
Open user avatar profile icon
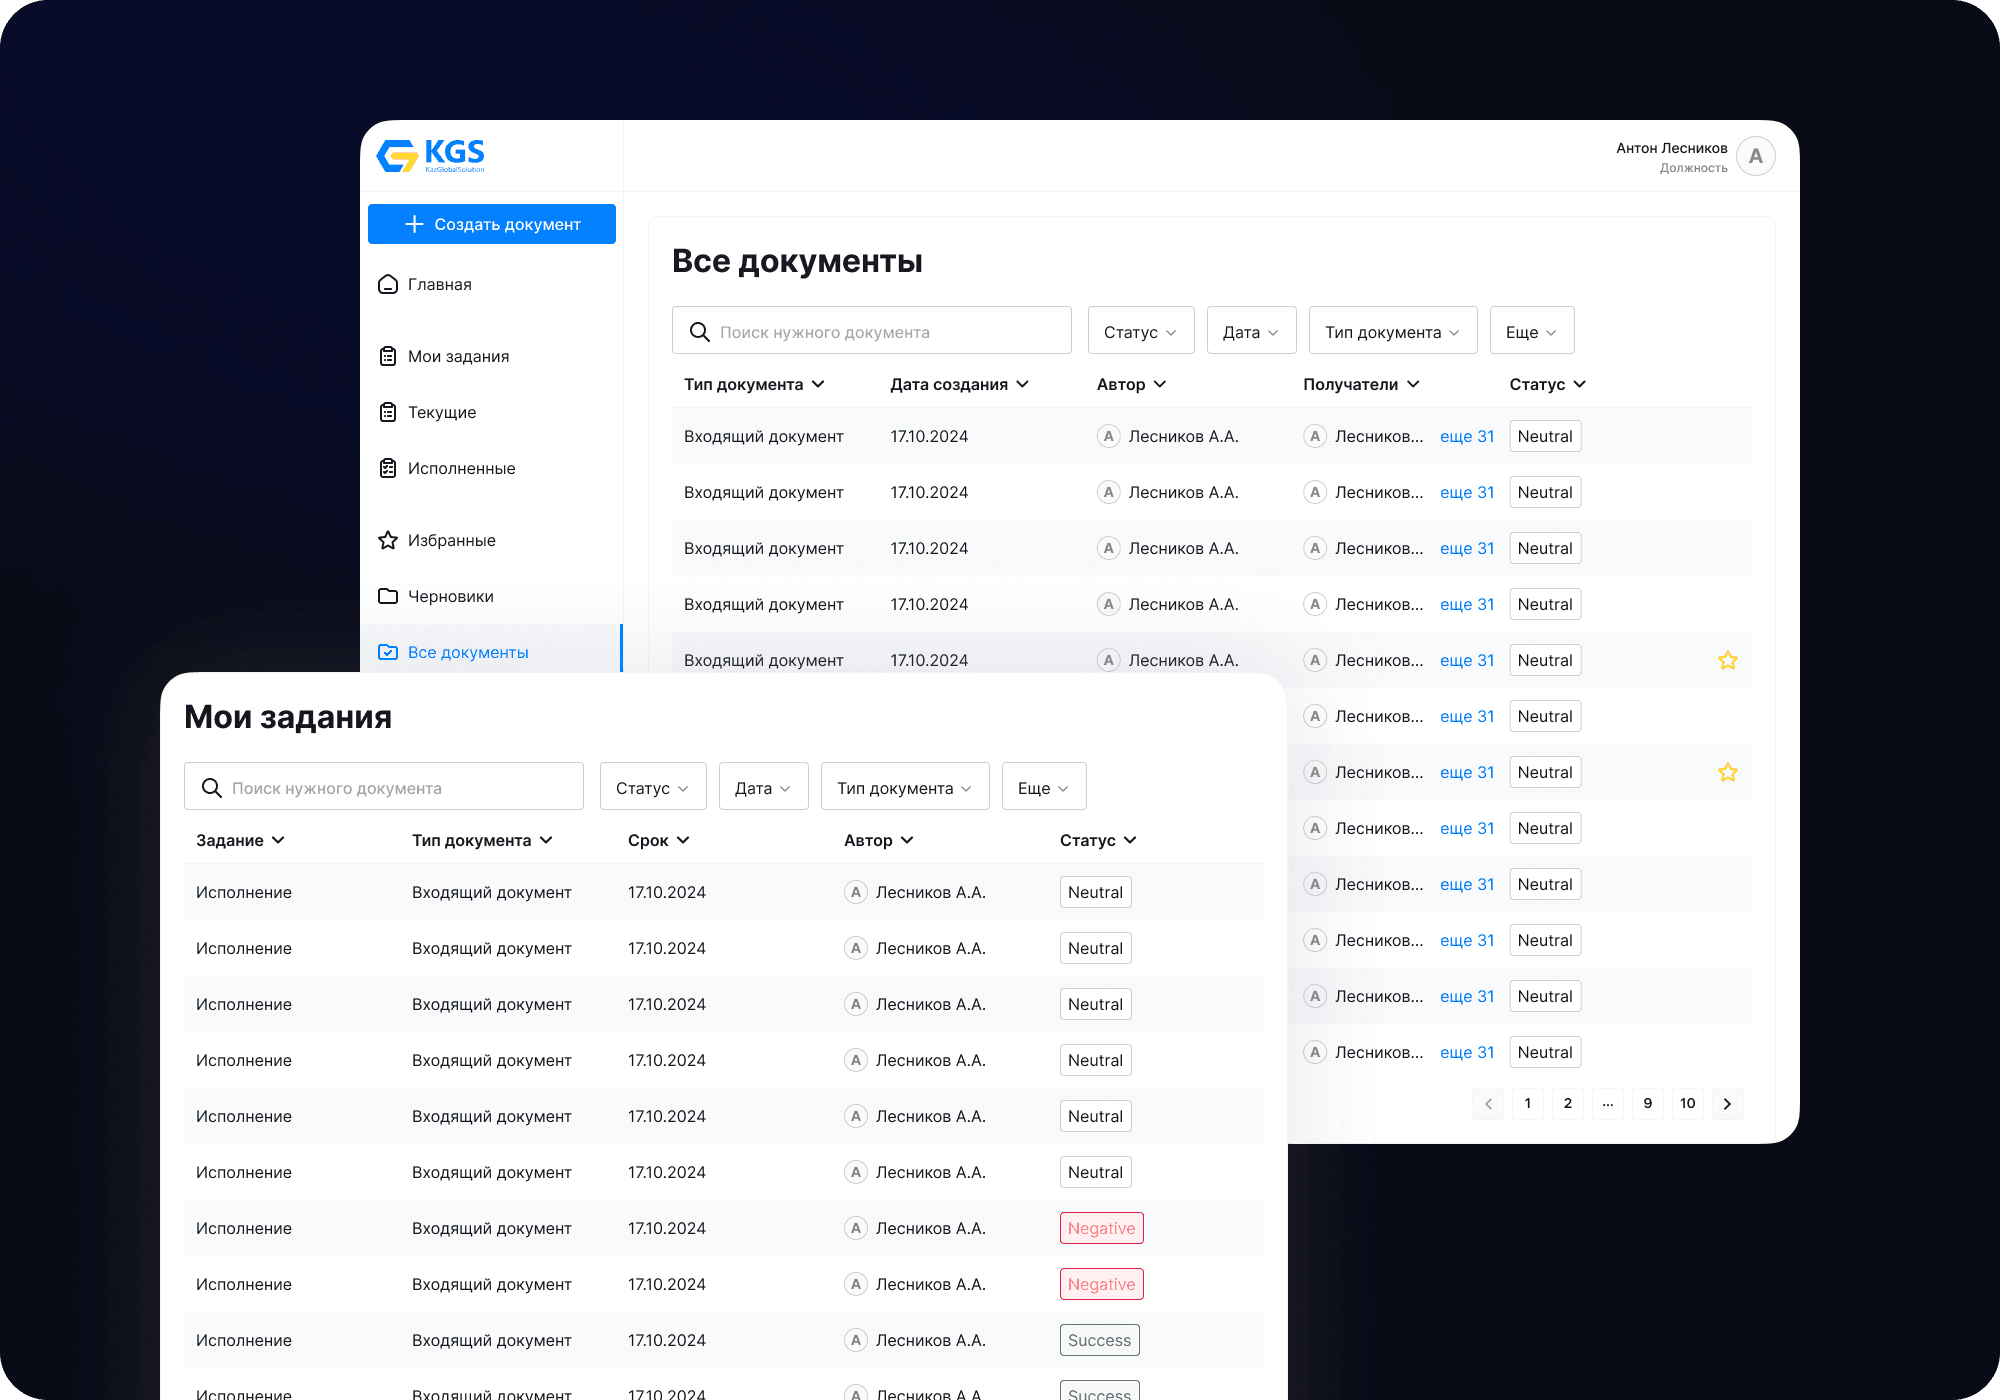pyautogui.click(x=1755, y=157)
